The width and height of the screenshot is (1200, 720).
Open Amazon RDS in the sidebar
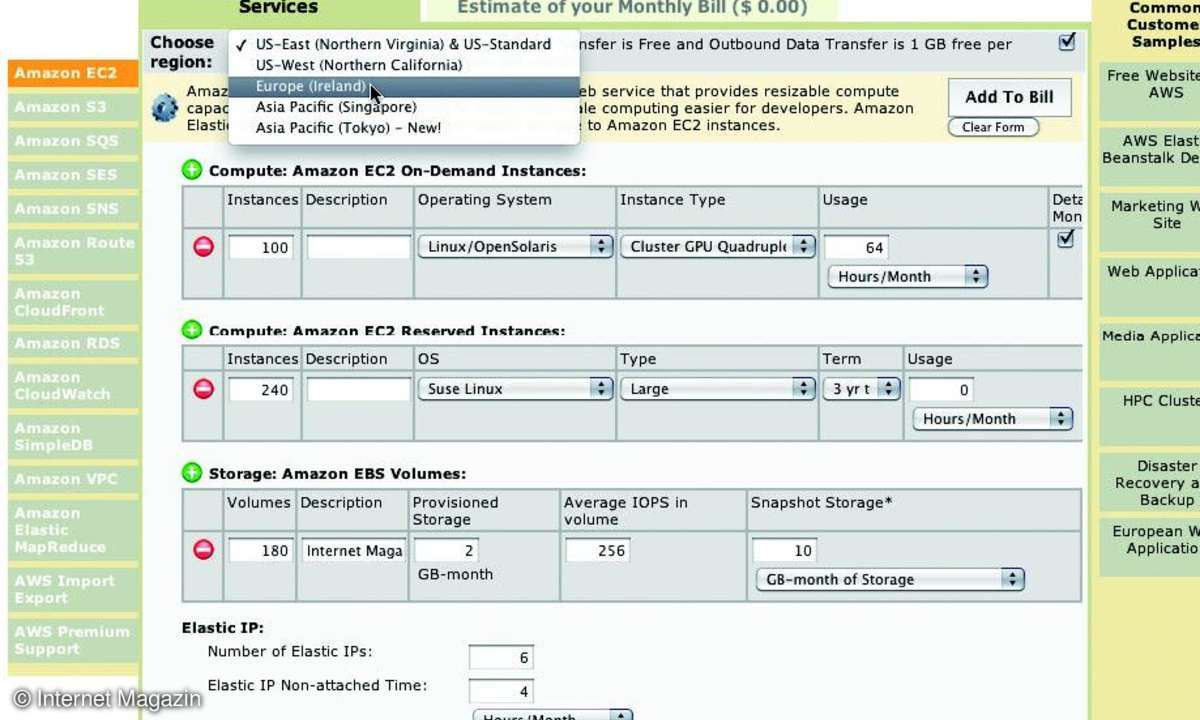pos(73,343)
